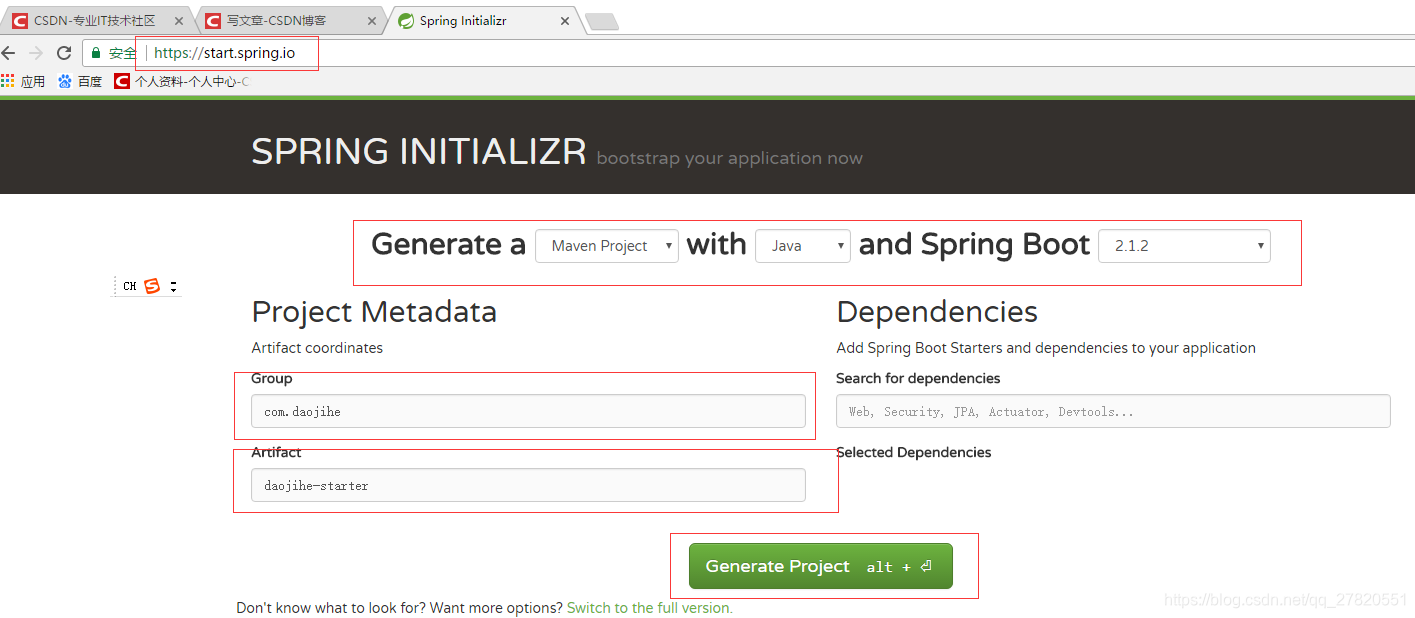Click the Group input field
Screen dimensions: 1415x618
pos(528,411)
